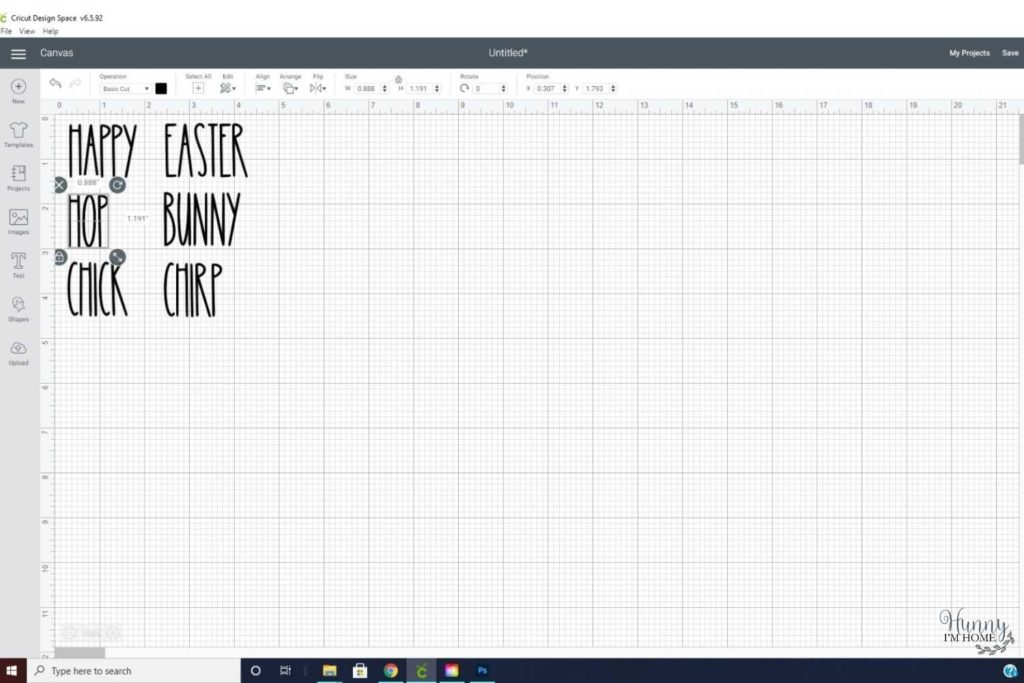
Task: Open My Projects
Action: [x=969, y=54]
